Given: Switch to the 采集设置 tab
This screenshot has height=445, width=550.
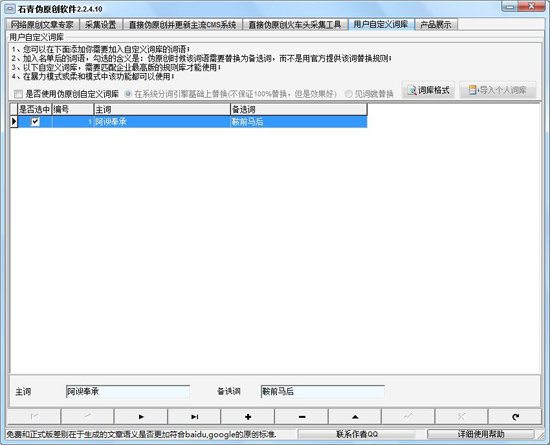Looking at the screenshot, I should (x=101, y=25).
